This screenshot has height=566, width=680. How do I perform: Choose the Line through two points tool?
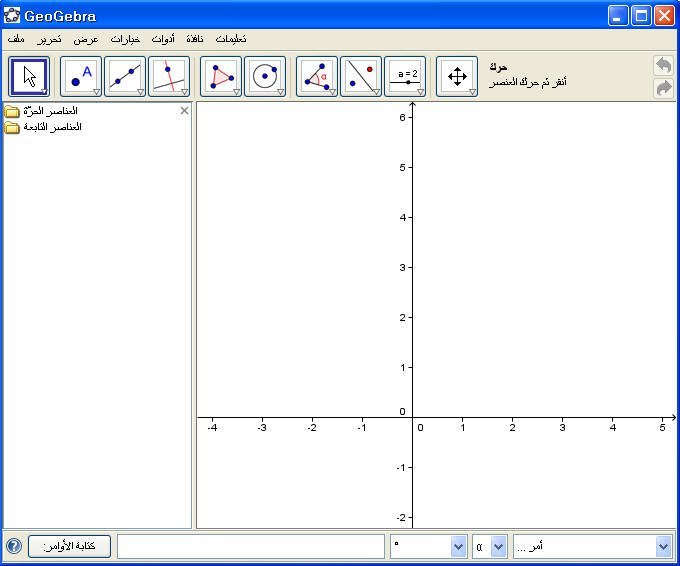tap(125, 76)
